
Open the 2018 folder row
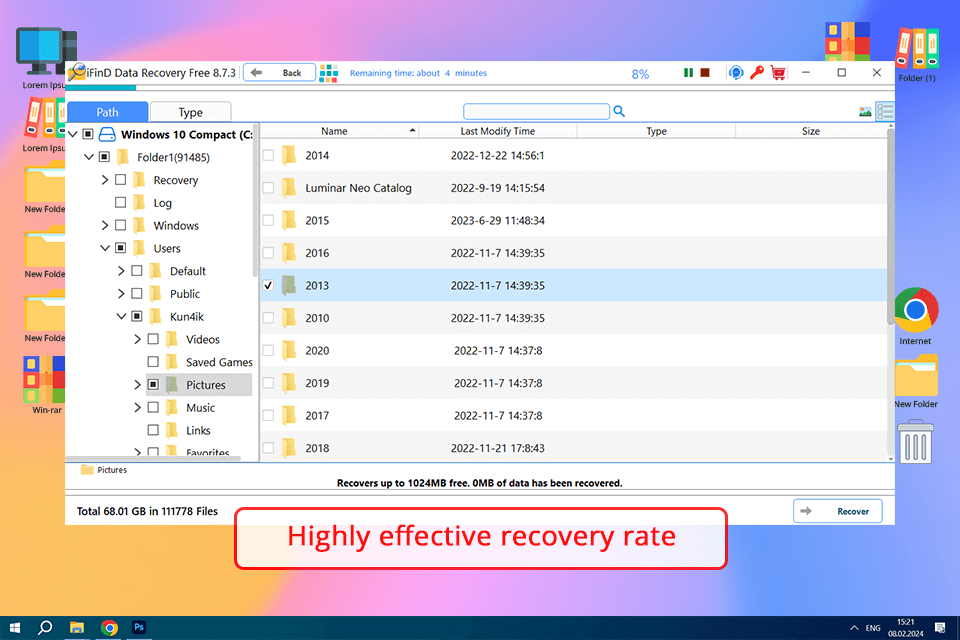pyautogui.click(x=574, y=448)
